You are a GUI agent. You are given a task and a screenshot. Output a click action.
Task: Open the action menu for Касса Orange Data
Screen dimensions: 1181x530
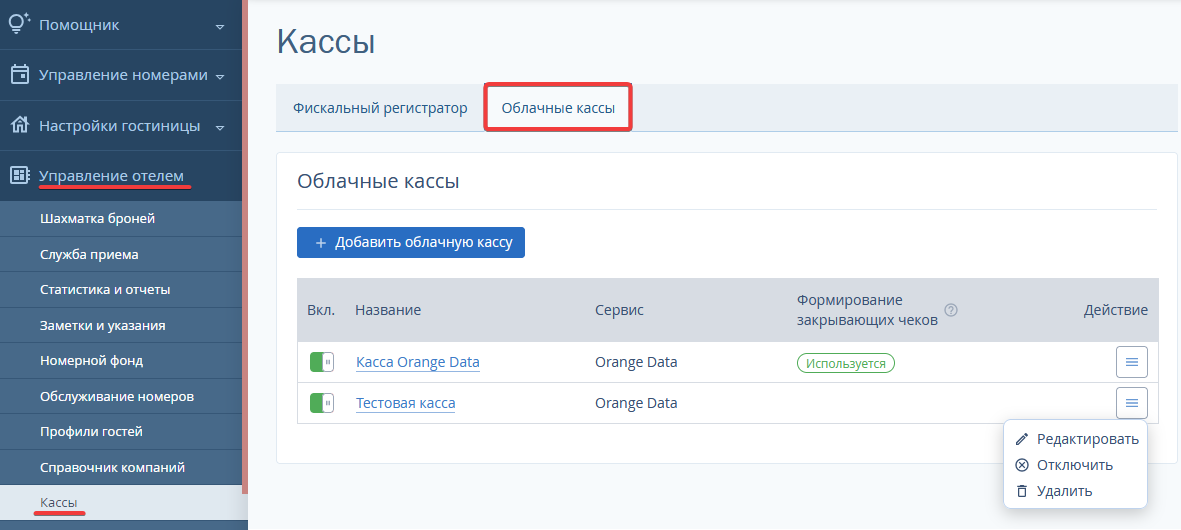coord(1131,362)
